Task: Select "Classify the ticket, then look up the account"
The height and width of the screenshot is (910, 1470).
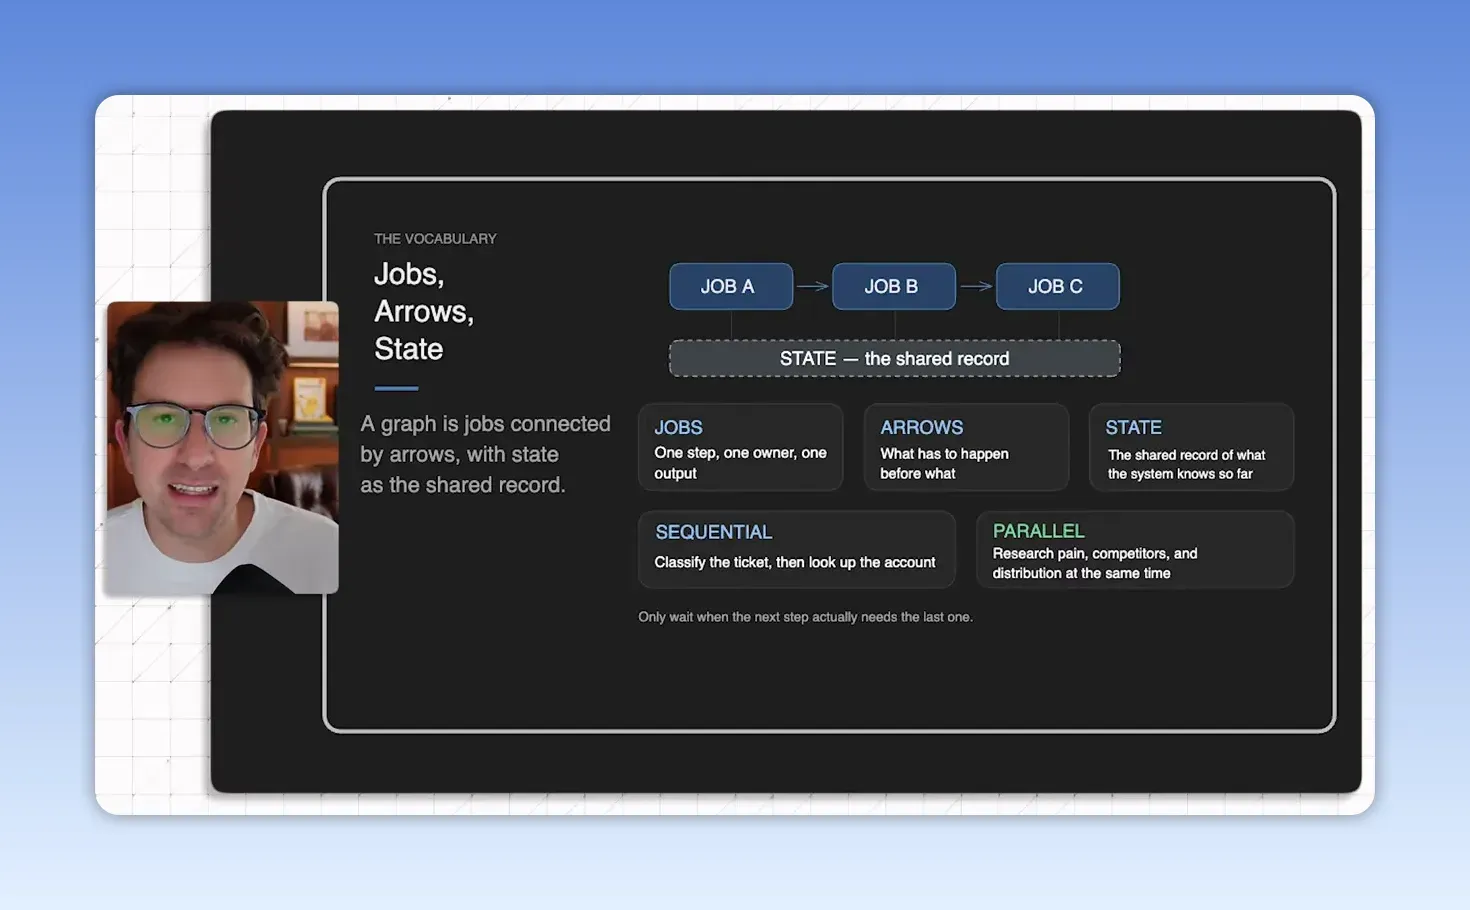Action: click(795, 563)
